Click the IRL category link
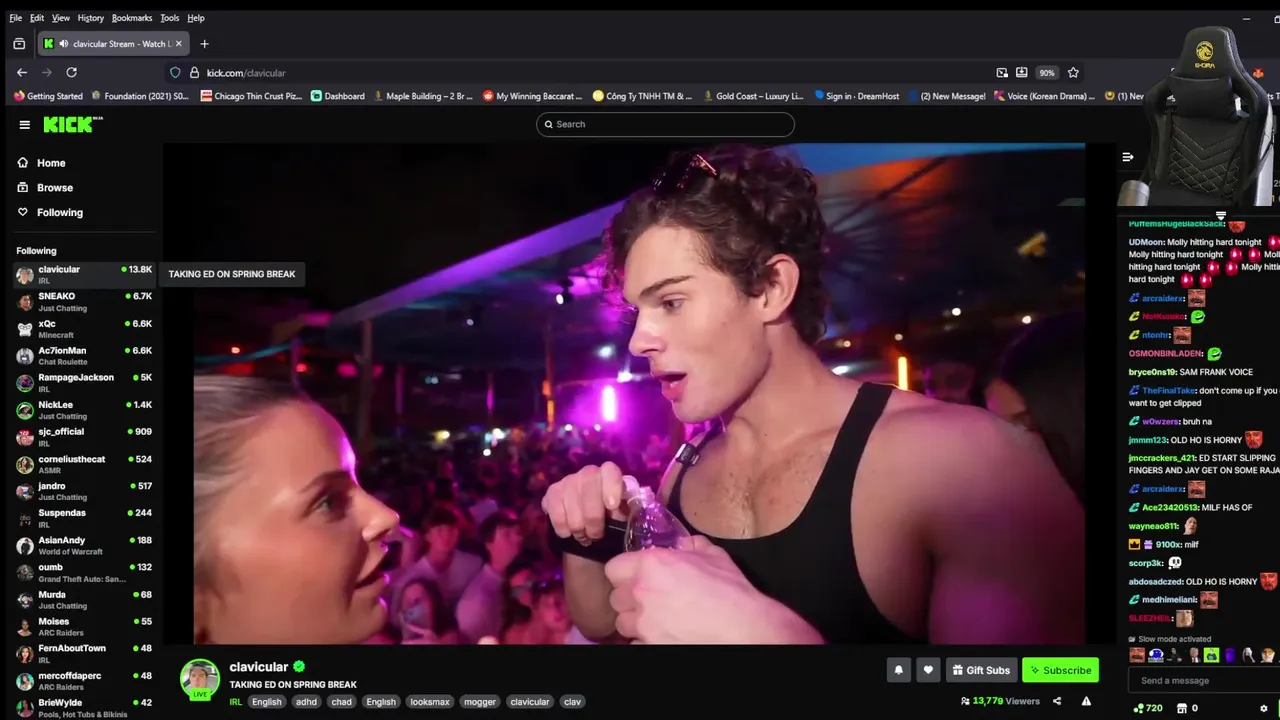 click(x=236, y=702)
